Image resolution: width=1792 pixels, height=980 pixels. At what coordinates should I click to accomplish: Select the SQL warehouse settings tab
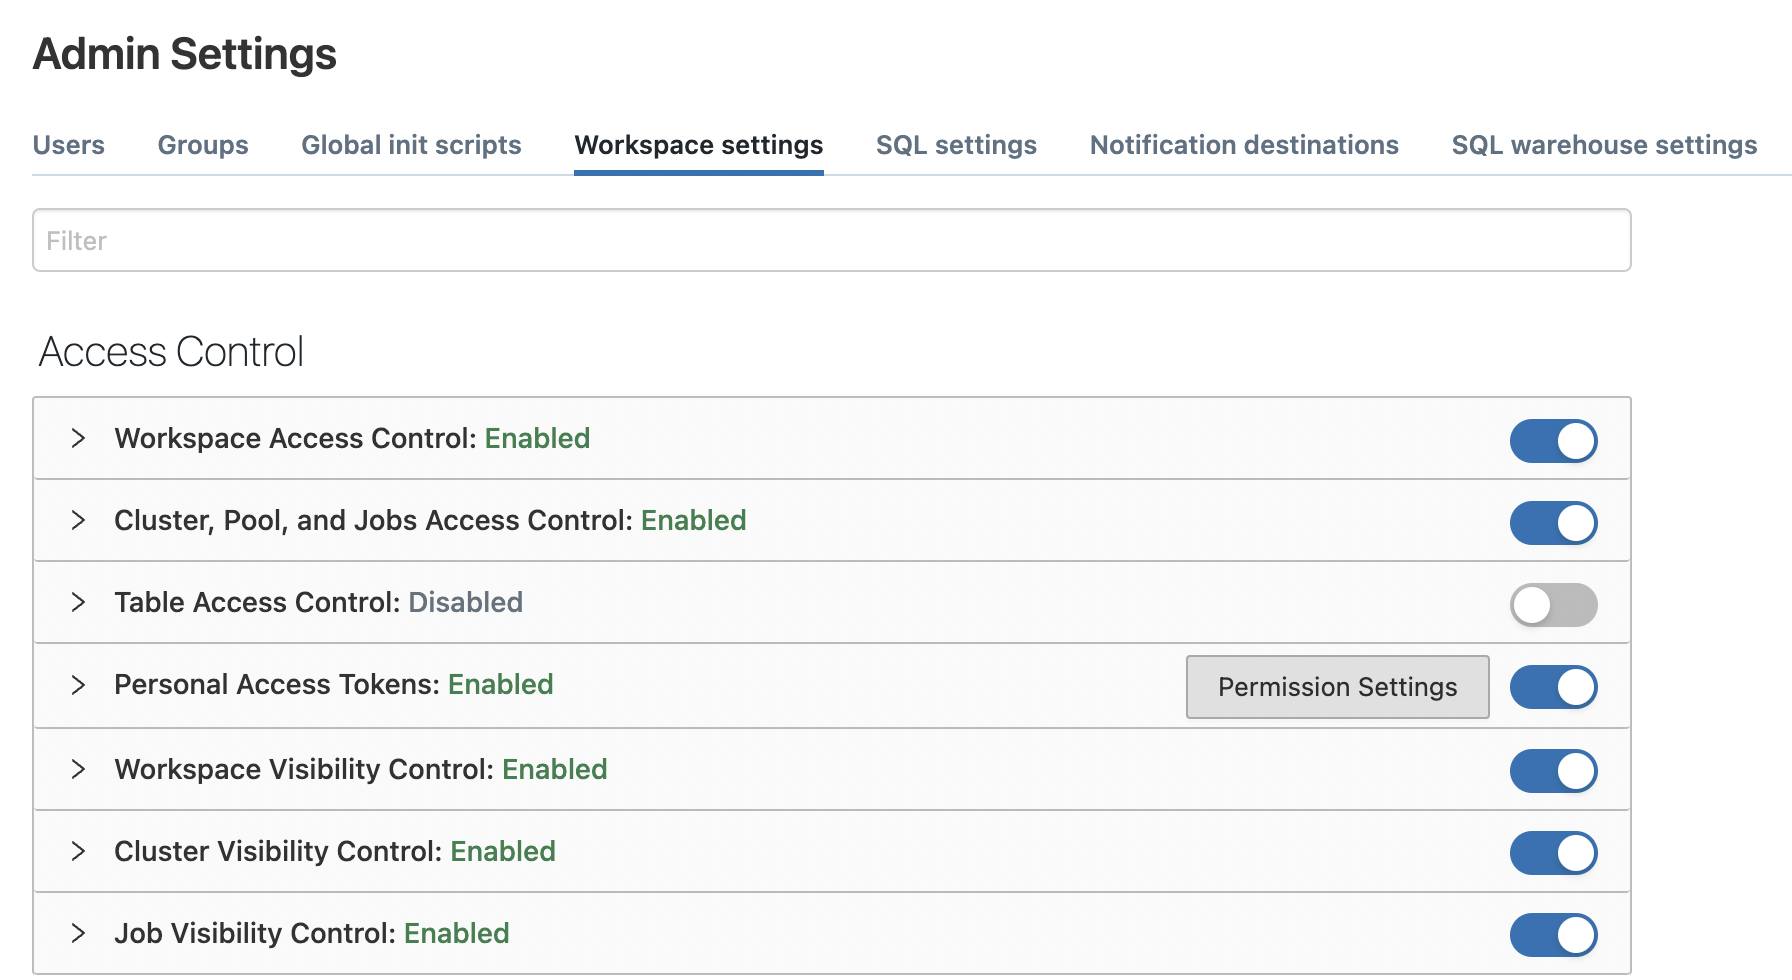[1604, 145]
